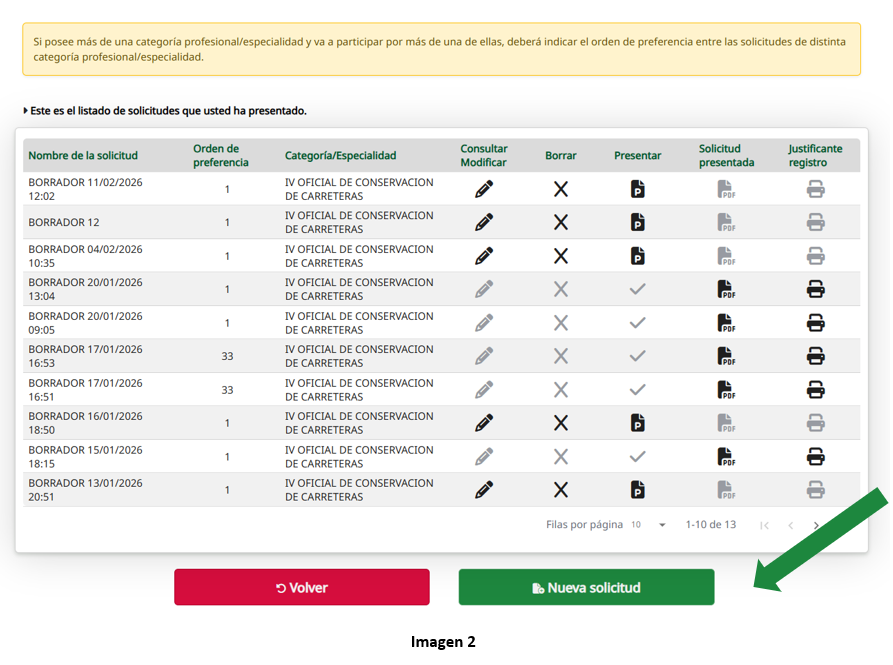Click the Nombre de la solicitud column header

click(83, 156)
